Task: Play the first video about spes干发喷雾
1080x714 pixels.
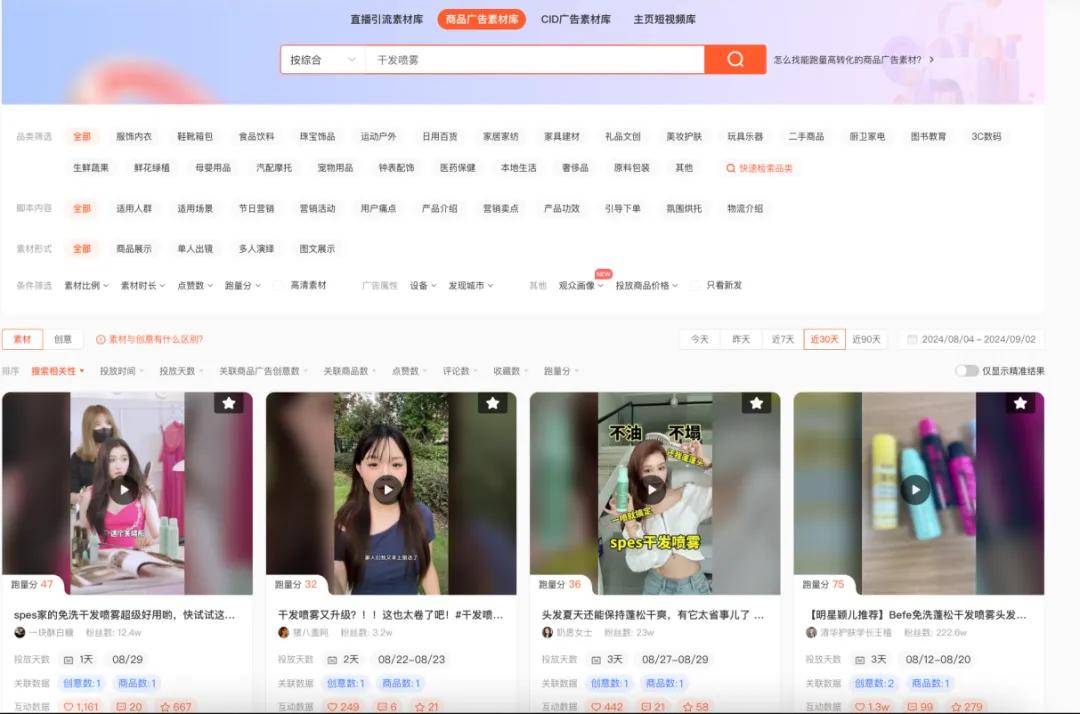Action: tap(126, 489)
